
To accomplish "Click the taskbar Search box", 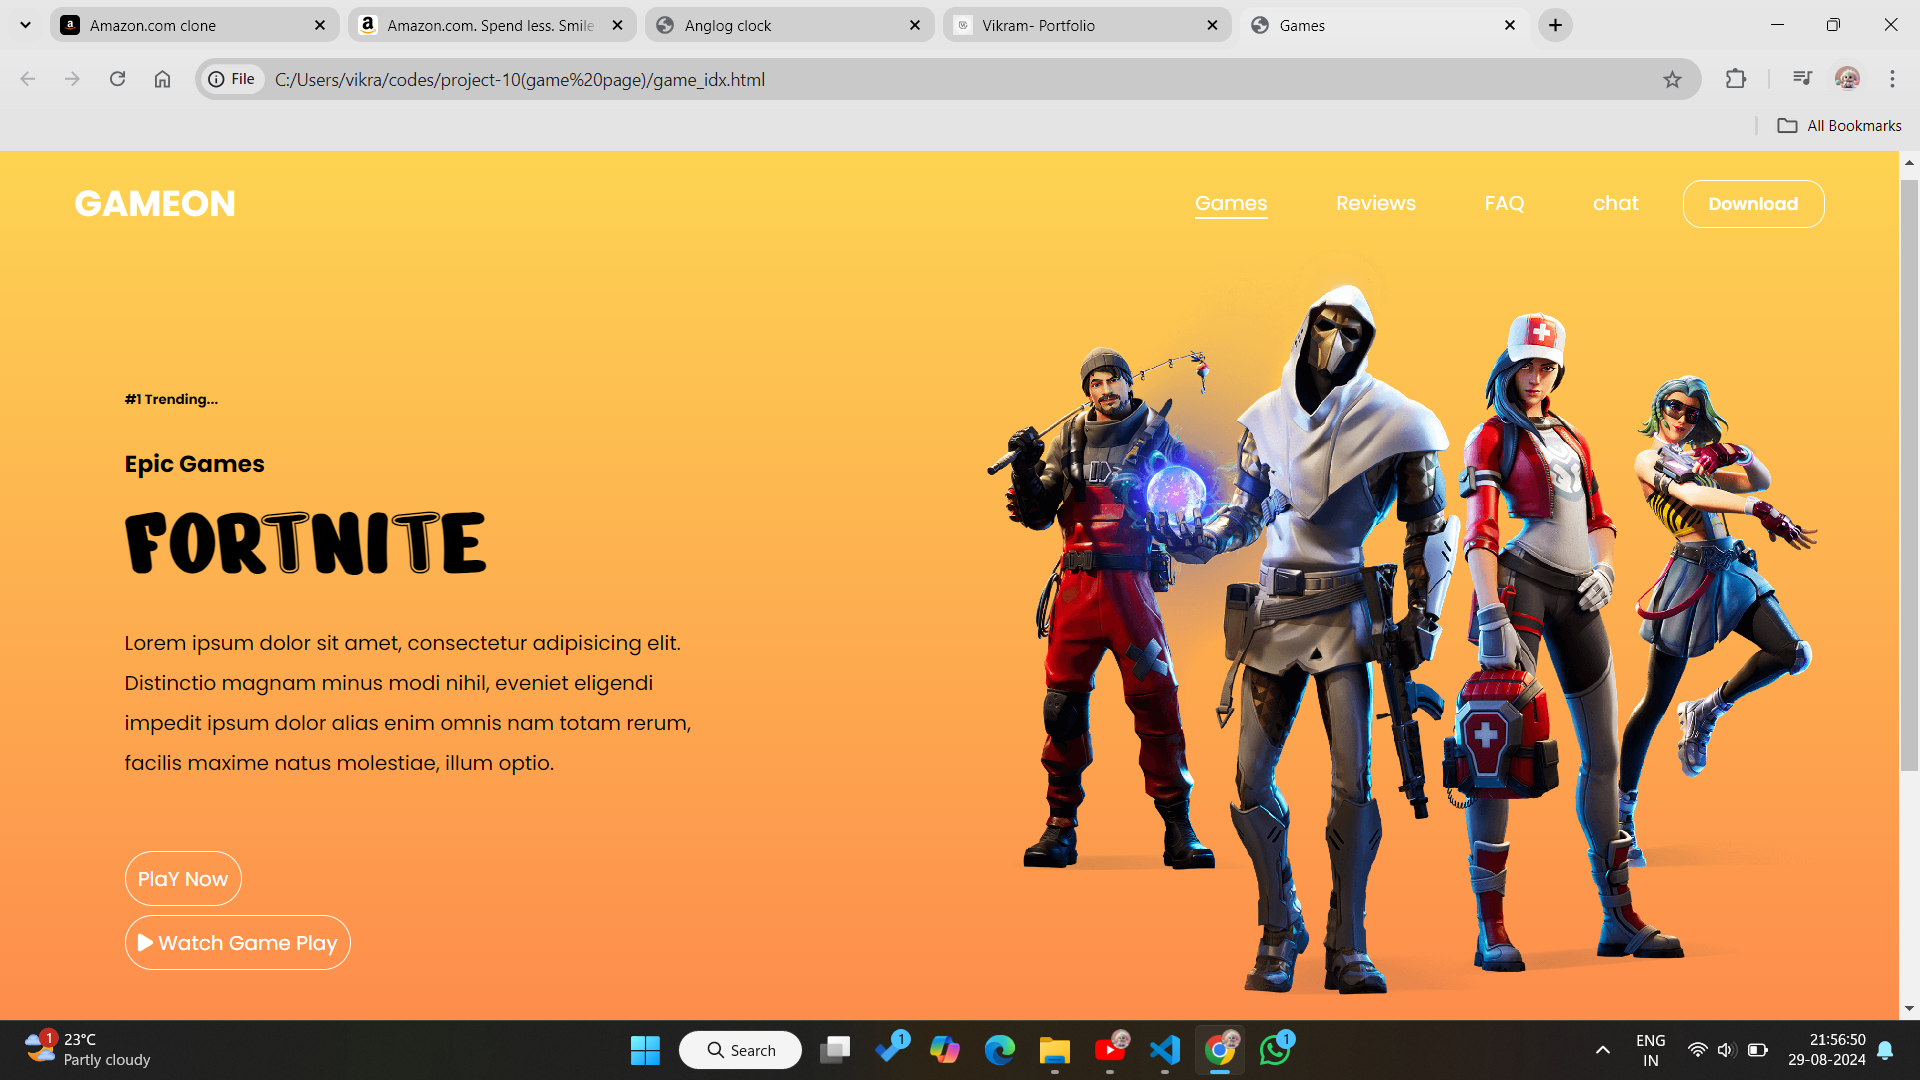I will [740, 1050].
